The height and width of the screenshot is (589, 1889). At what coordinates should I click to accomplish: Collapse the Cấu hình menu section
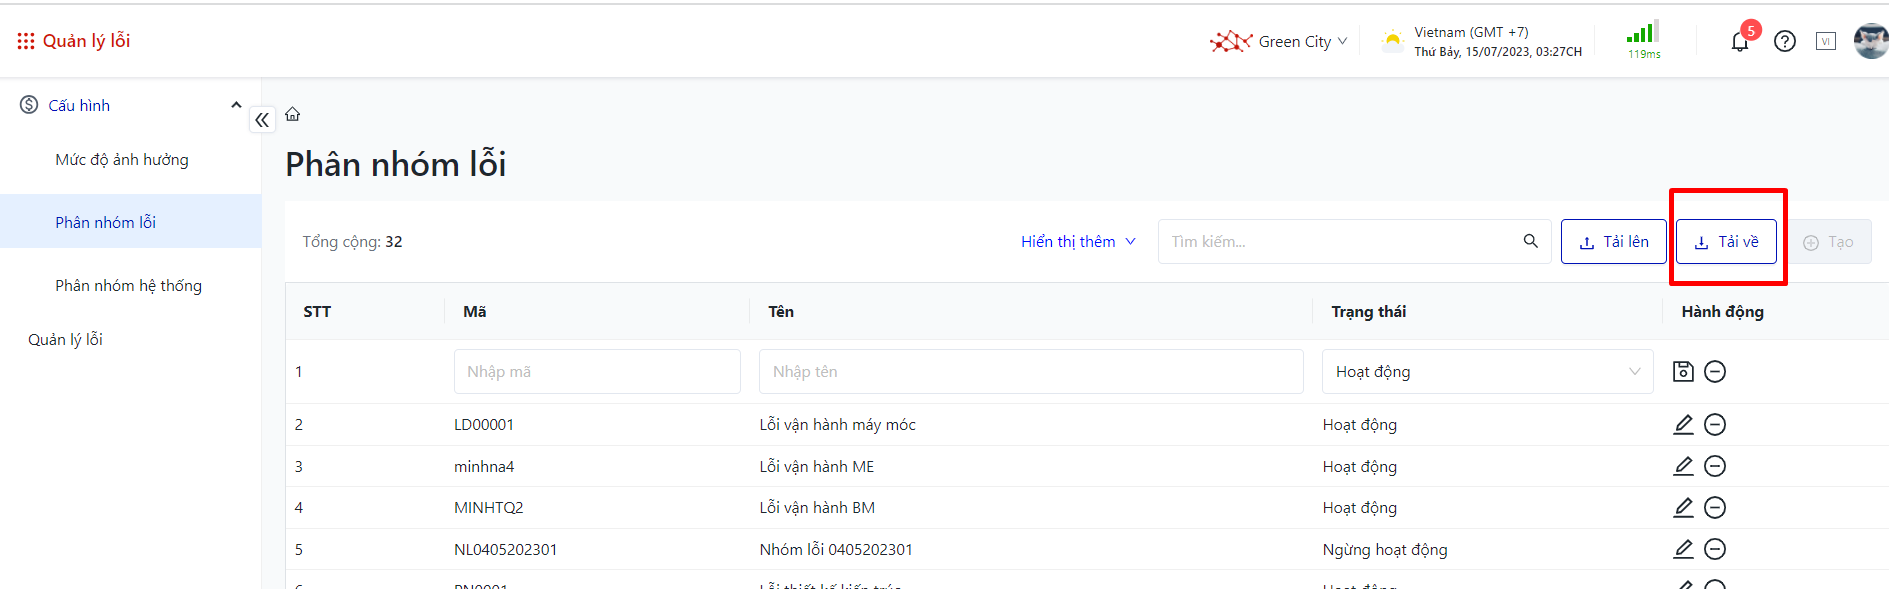click(x=236, y=105)
